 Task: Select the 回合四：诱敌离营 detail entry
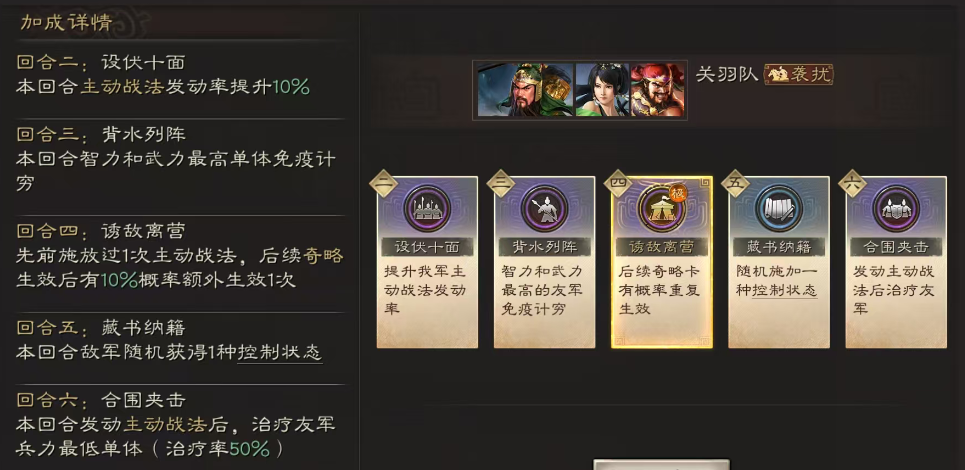(180, 256)
